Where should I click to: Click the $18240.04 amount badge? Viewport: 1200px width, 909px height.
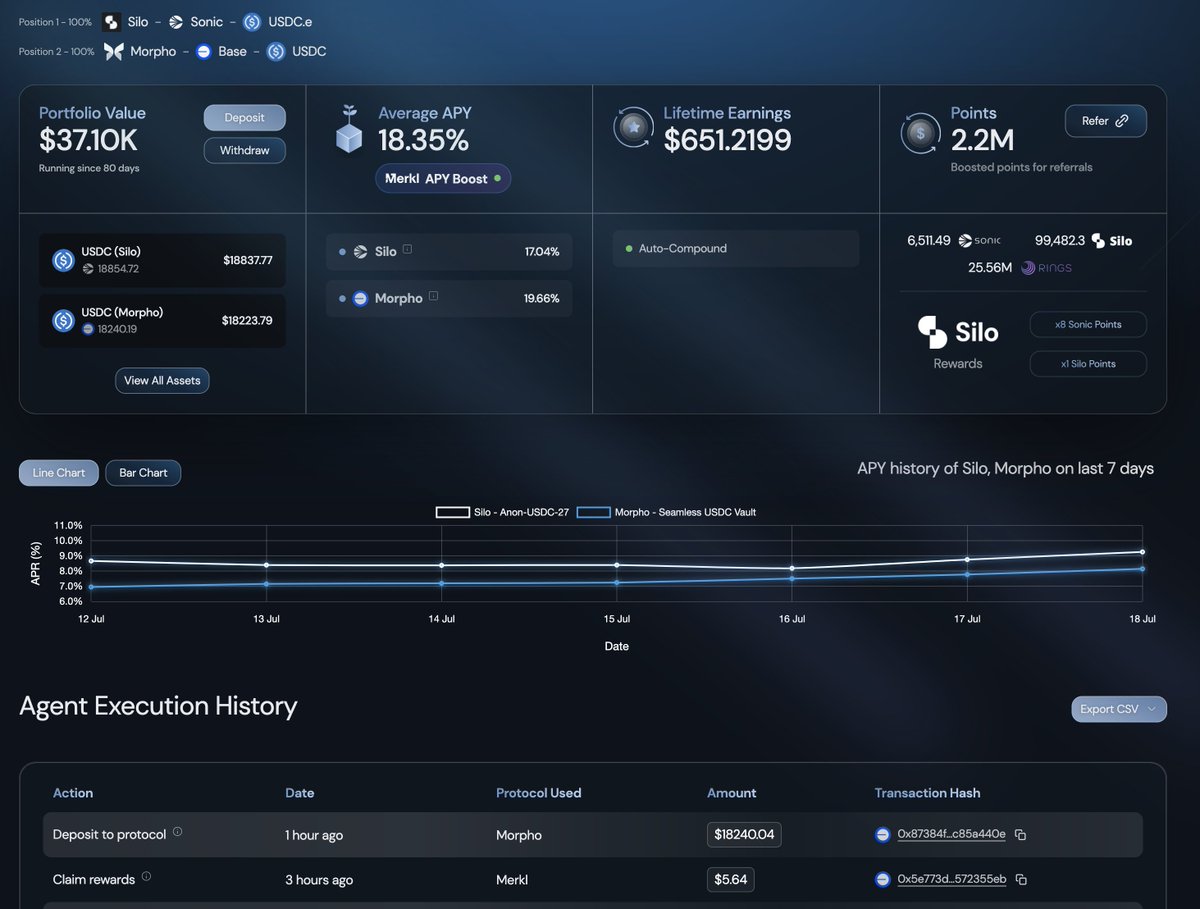point(744,834)
